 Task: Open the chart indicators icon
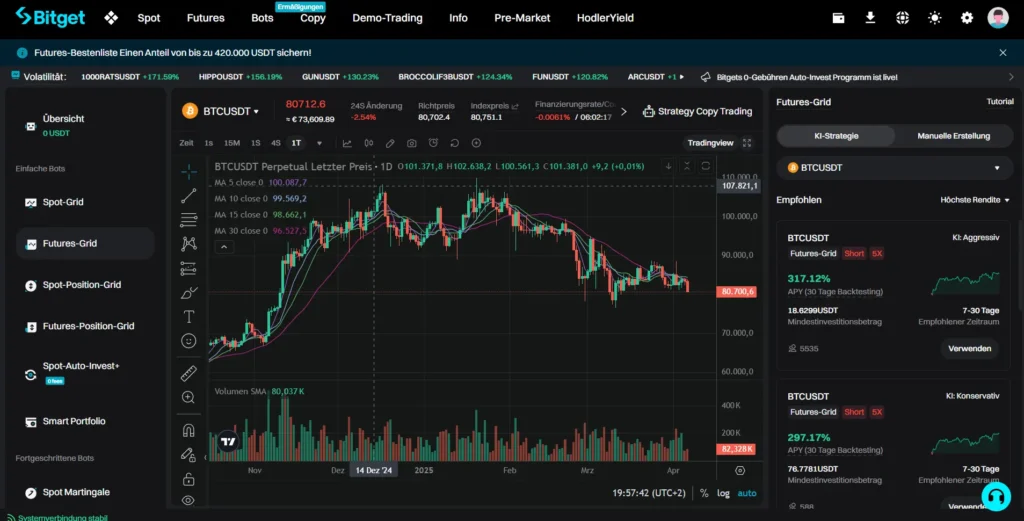pos(347,143)
